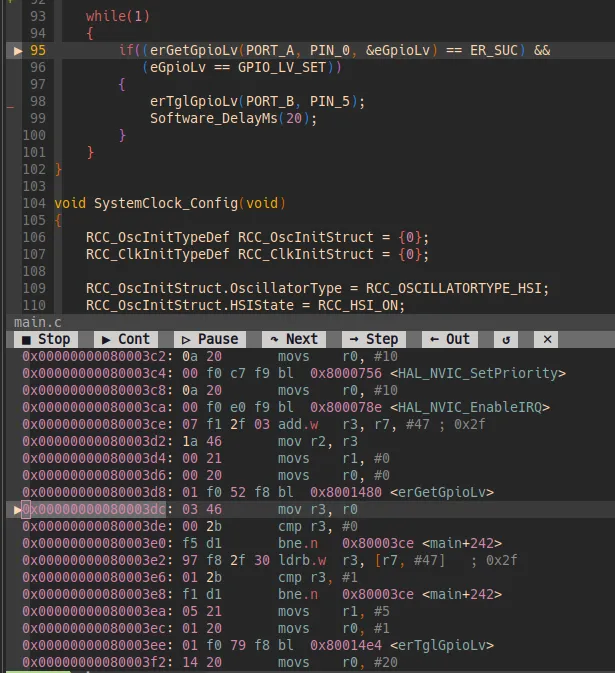Click bl 0x8001480 <erGetGpioLv> instruction
The width and height of the screenshot is (615, 673).
tap(386, 492)
